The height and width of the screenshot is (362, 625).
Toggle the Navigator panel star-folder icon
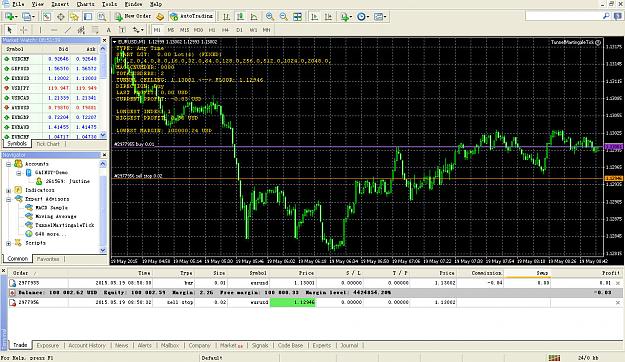74,16
